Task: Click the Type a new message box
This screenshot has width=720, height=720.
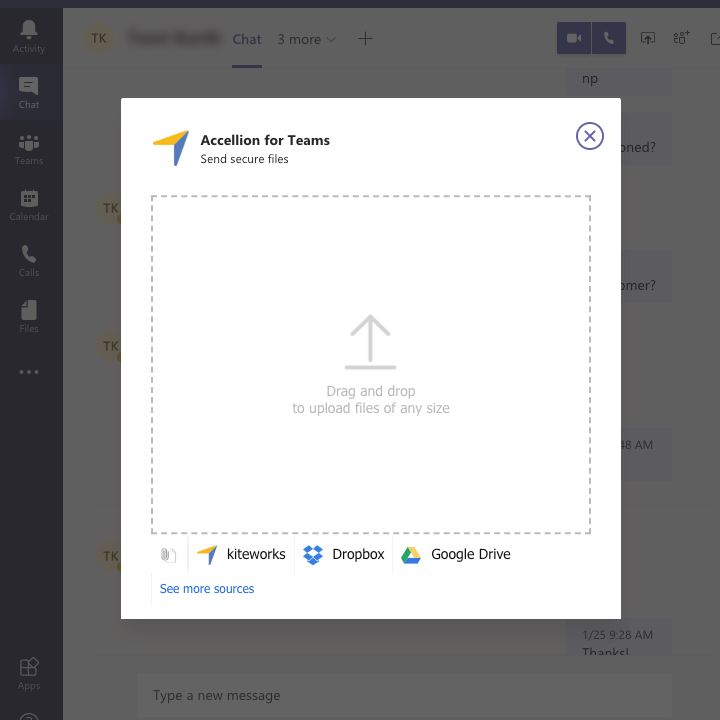Action: [x=404, y=696]
